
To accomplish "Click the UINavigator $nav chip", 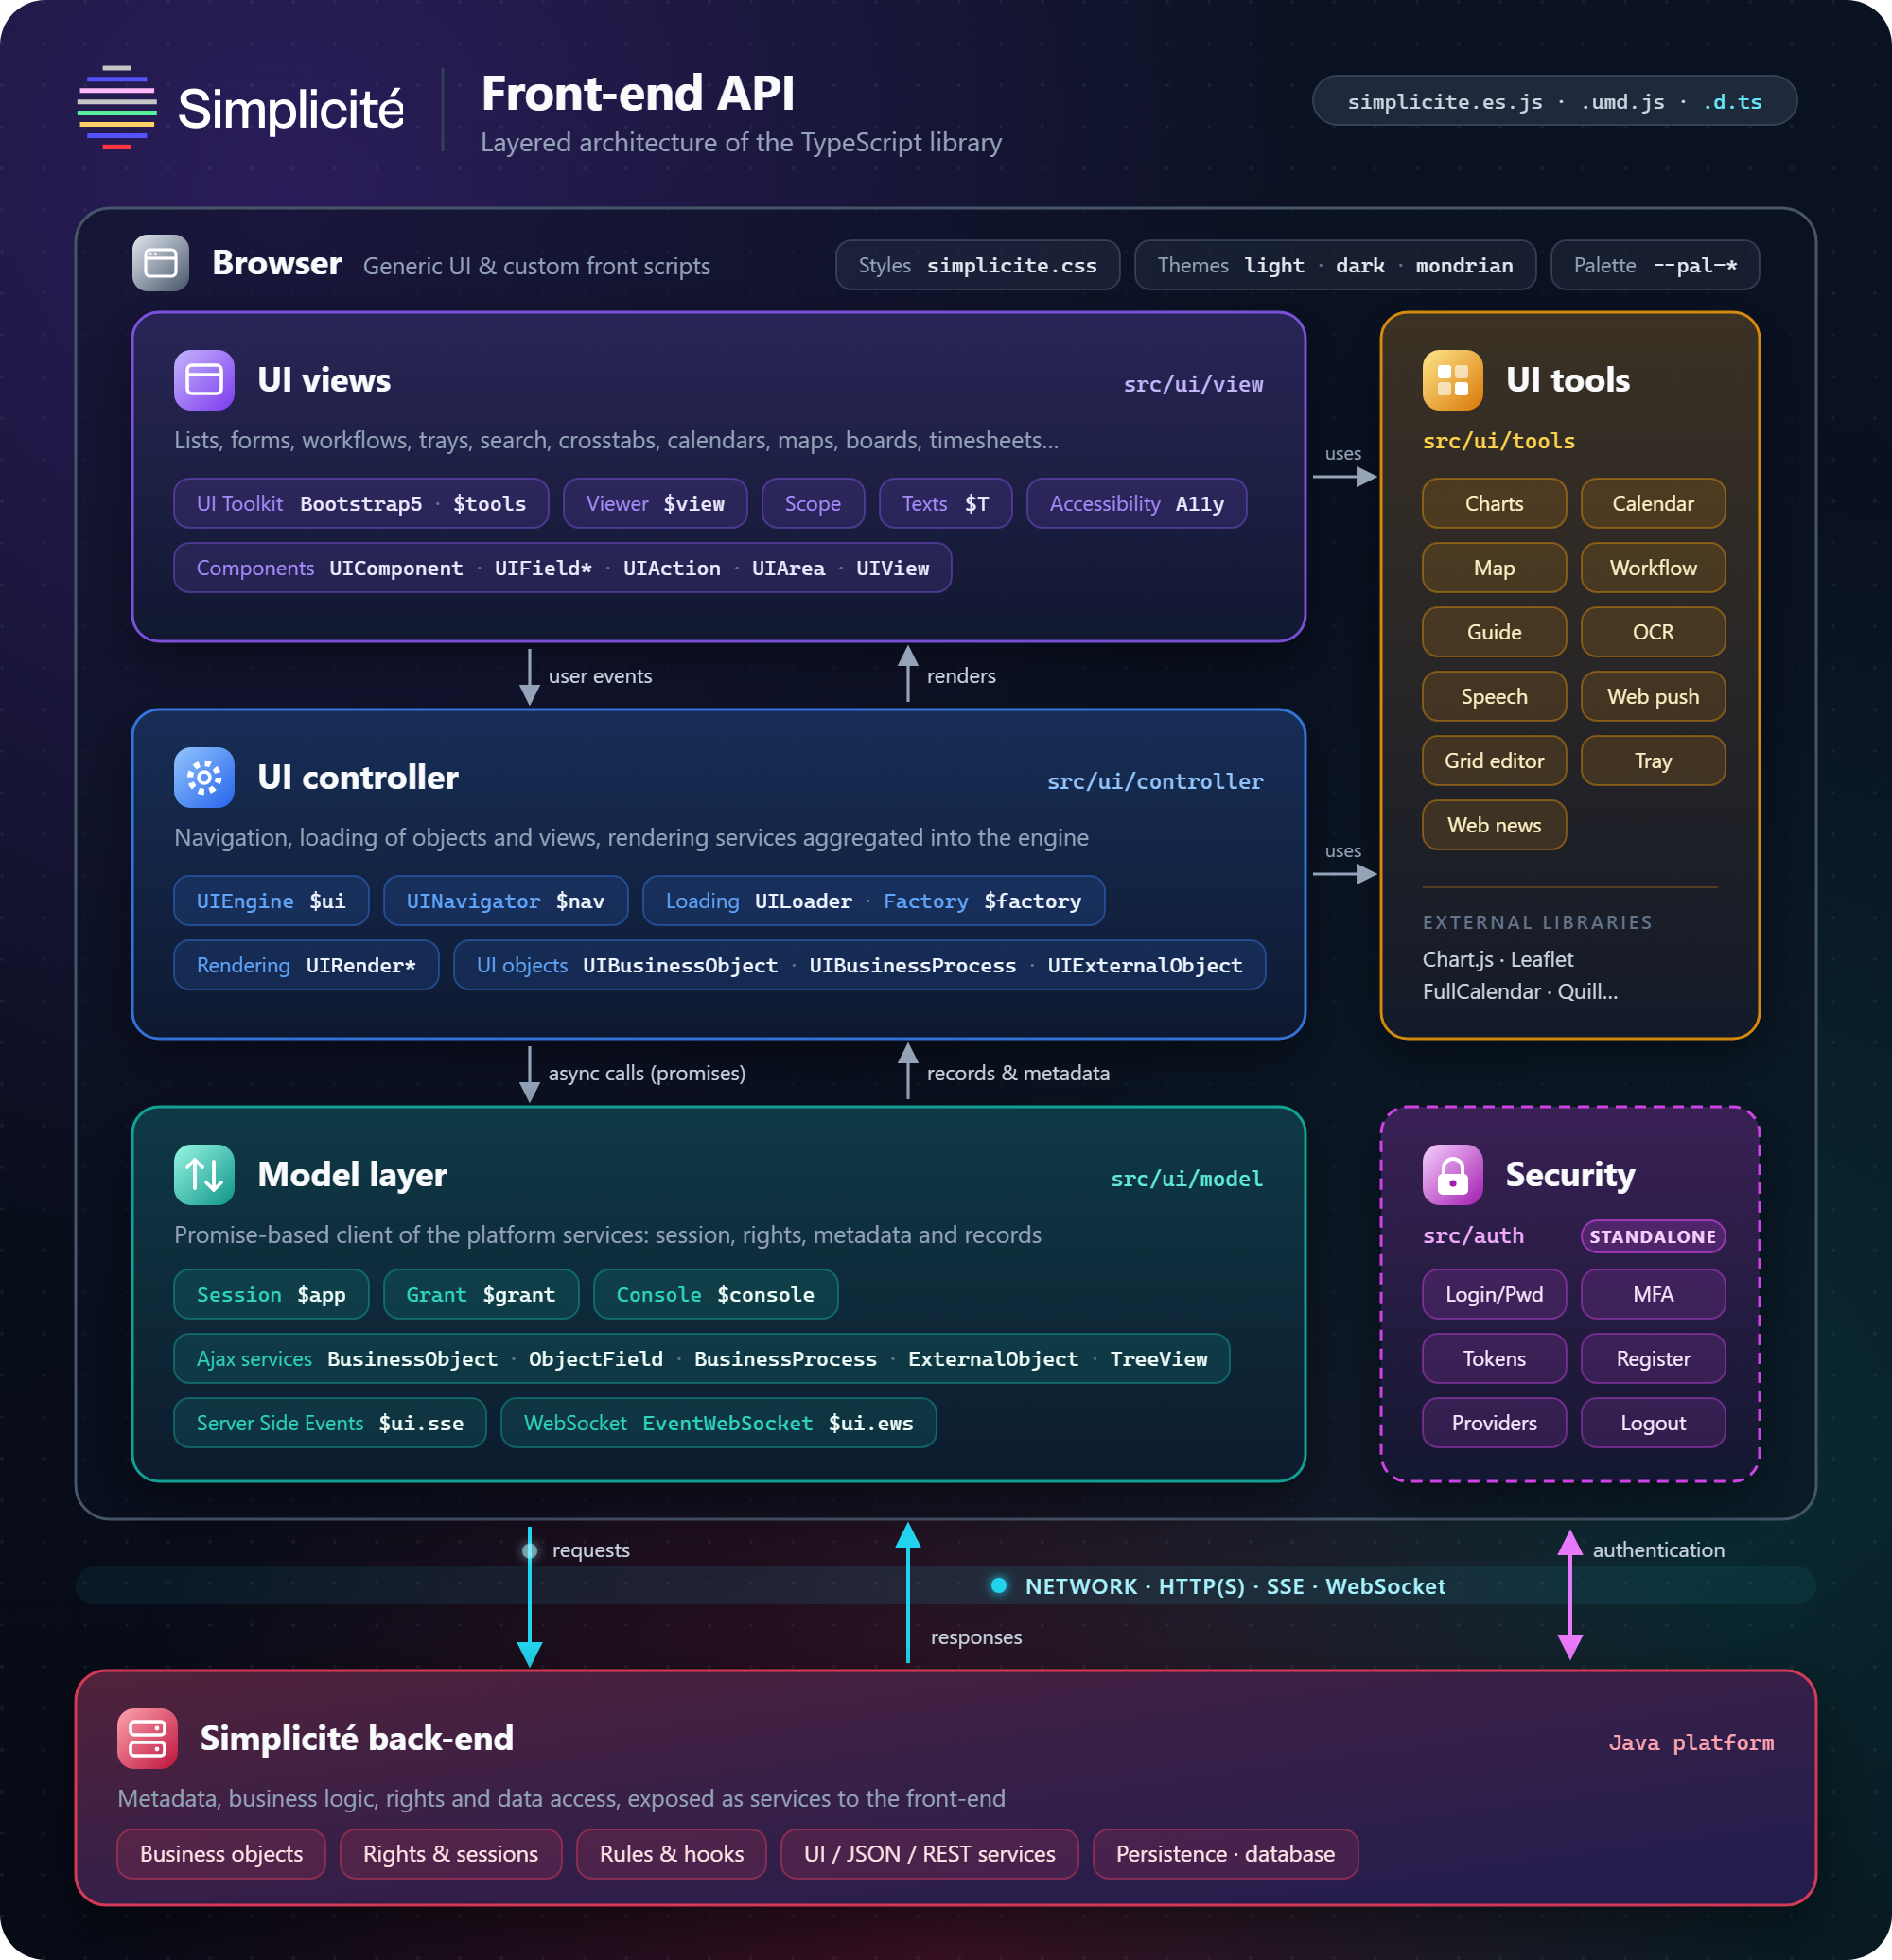I will click(x=505, y=900).
